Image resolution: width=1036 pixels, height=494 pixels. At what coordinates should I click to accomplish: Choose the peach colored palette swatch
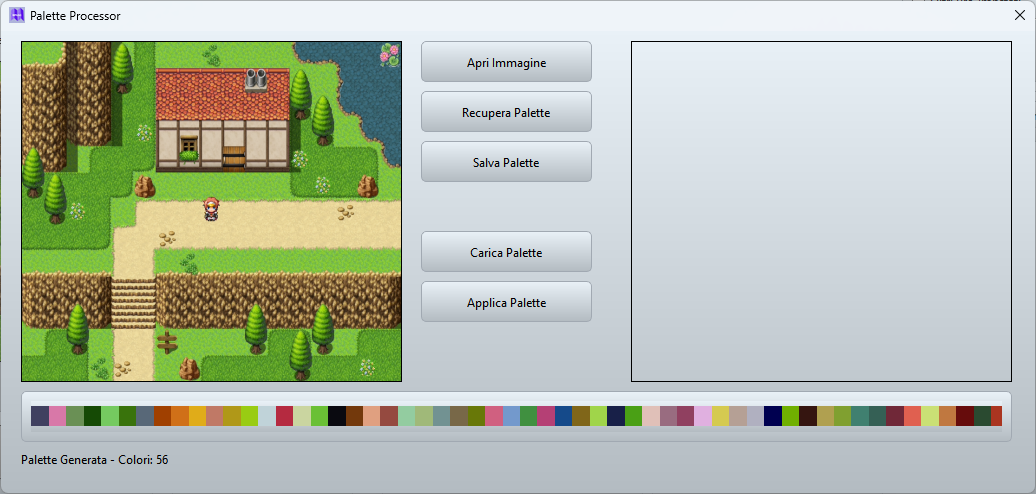[x=370, y=416]
